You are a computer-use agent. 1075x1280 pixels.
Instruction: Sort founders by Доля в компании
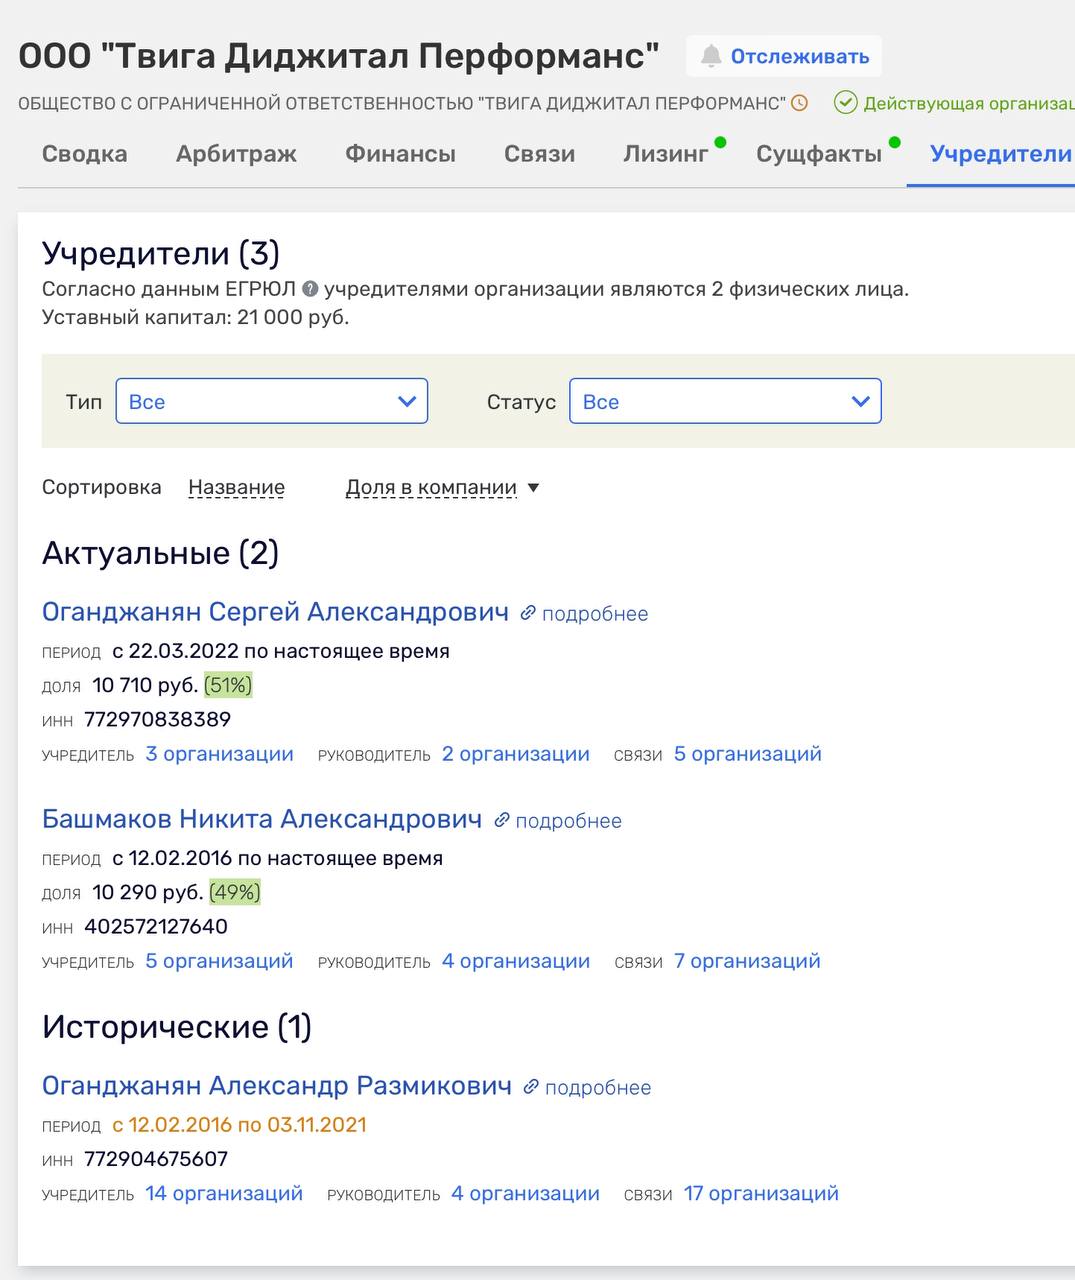pyautogui.click(x=431, y=488)
